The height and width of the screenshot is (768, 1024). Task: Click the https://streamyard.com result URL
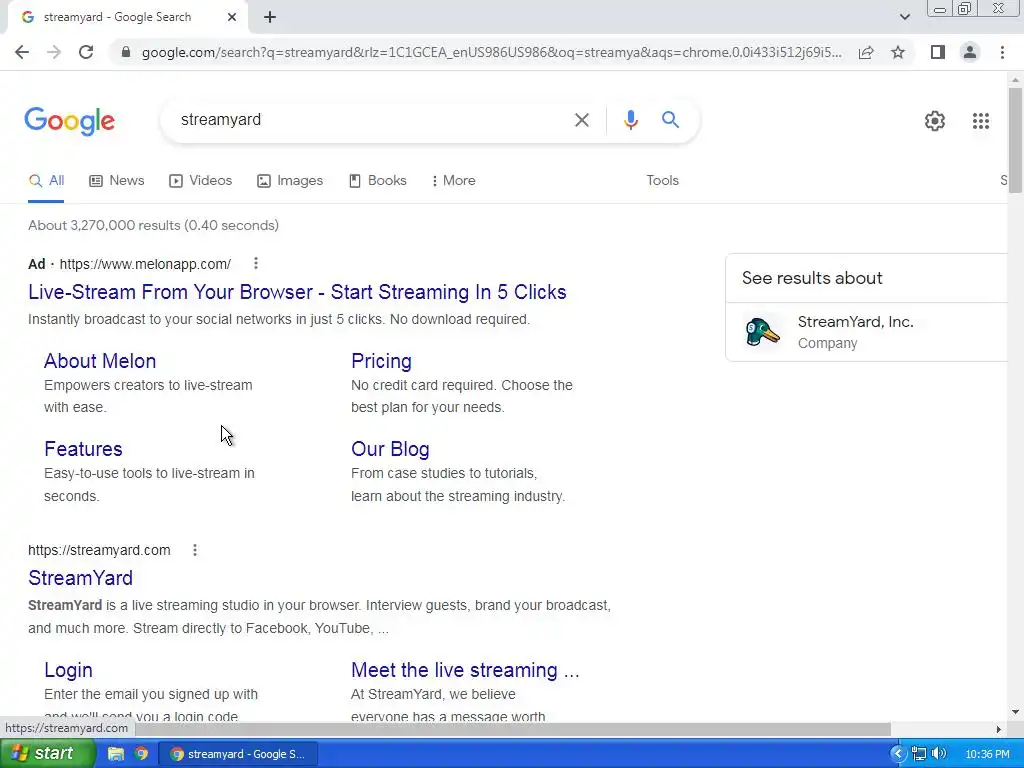99,551
